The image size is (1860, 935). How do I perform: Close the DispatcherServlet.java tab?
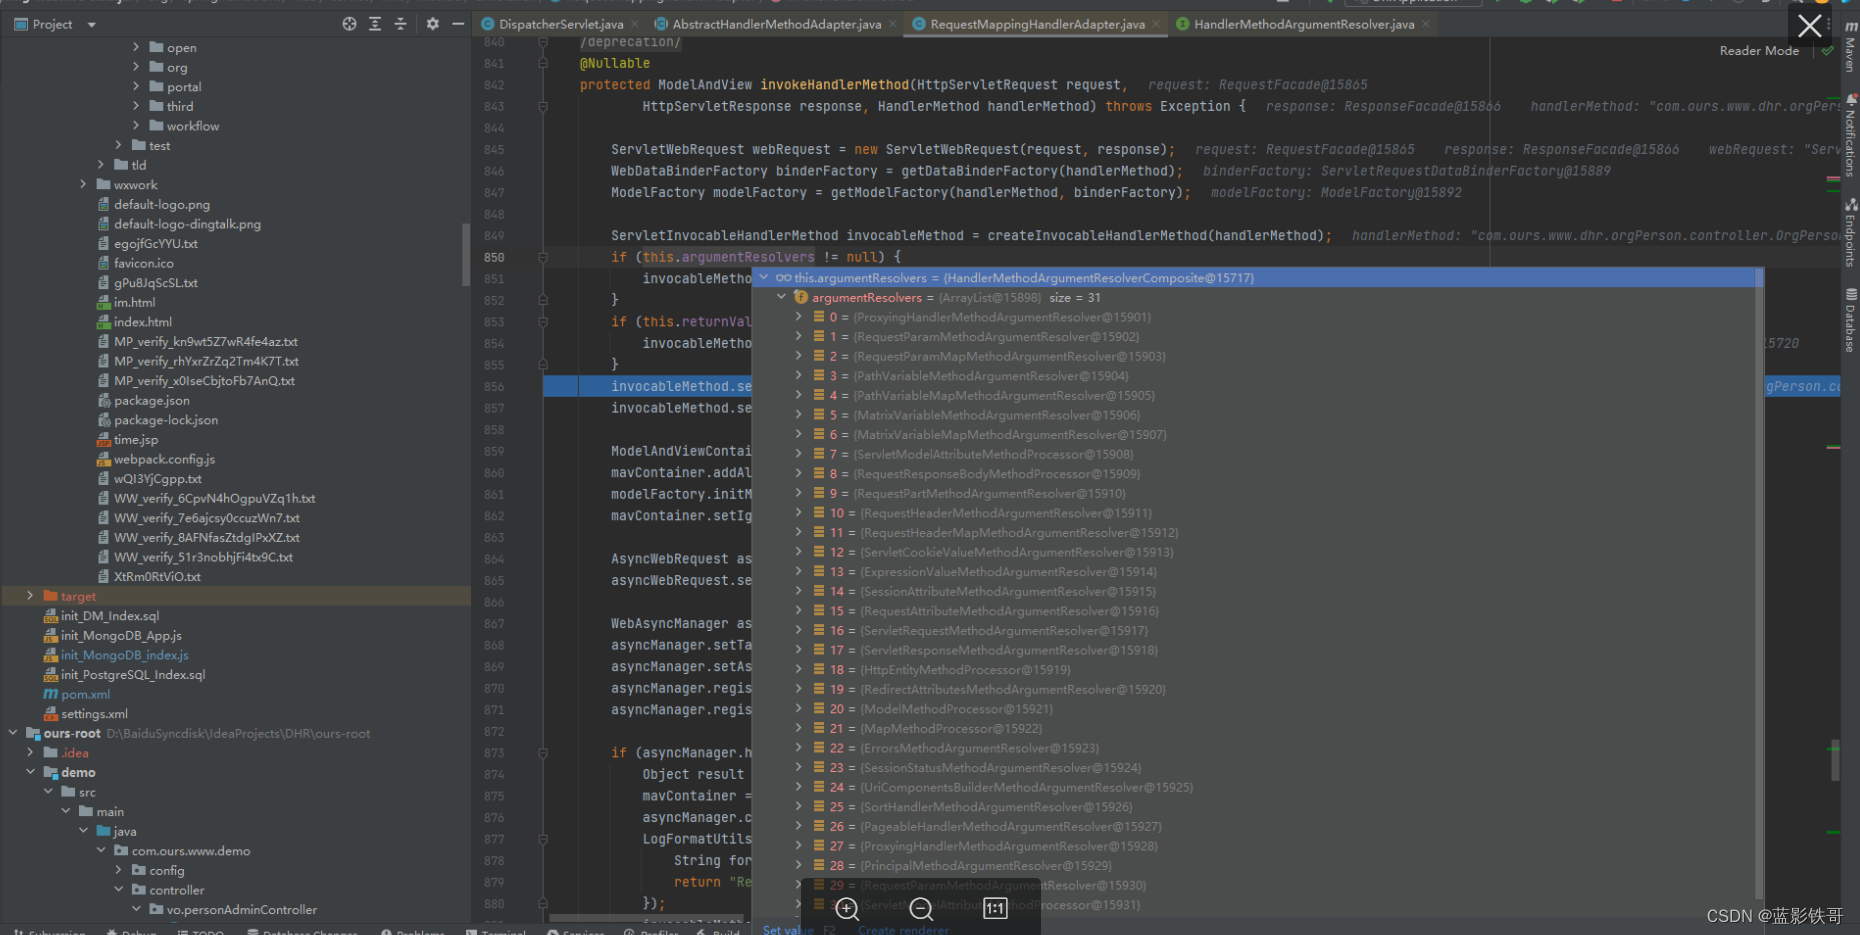click(635, 24)
